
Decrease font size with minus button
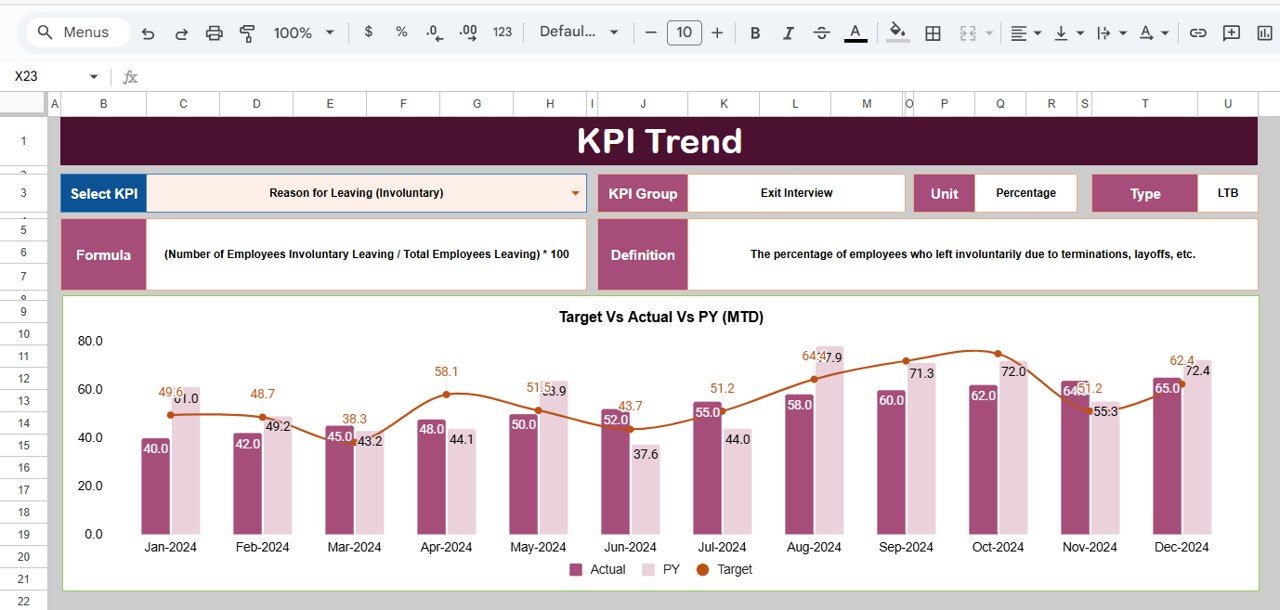click(651, 33)
